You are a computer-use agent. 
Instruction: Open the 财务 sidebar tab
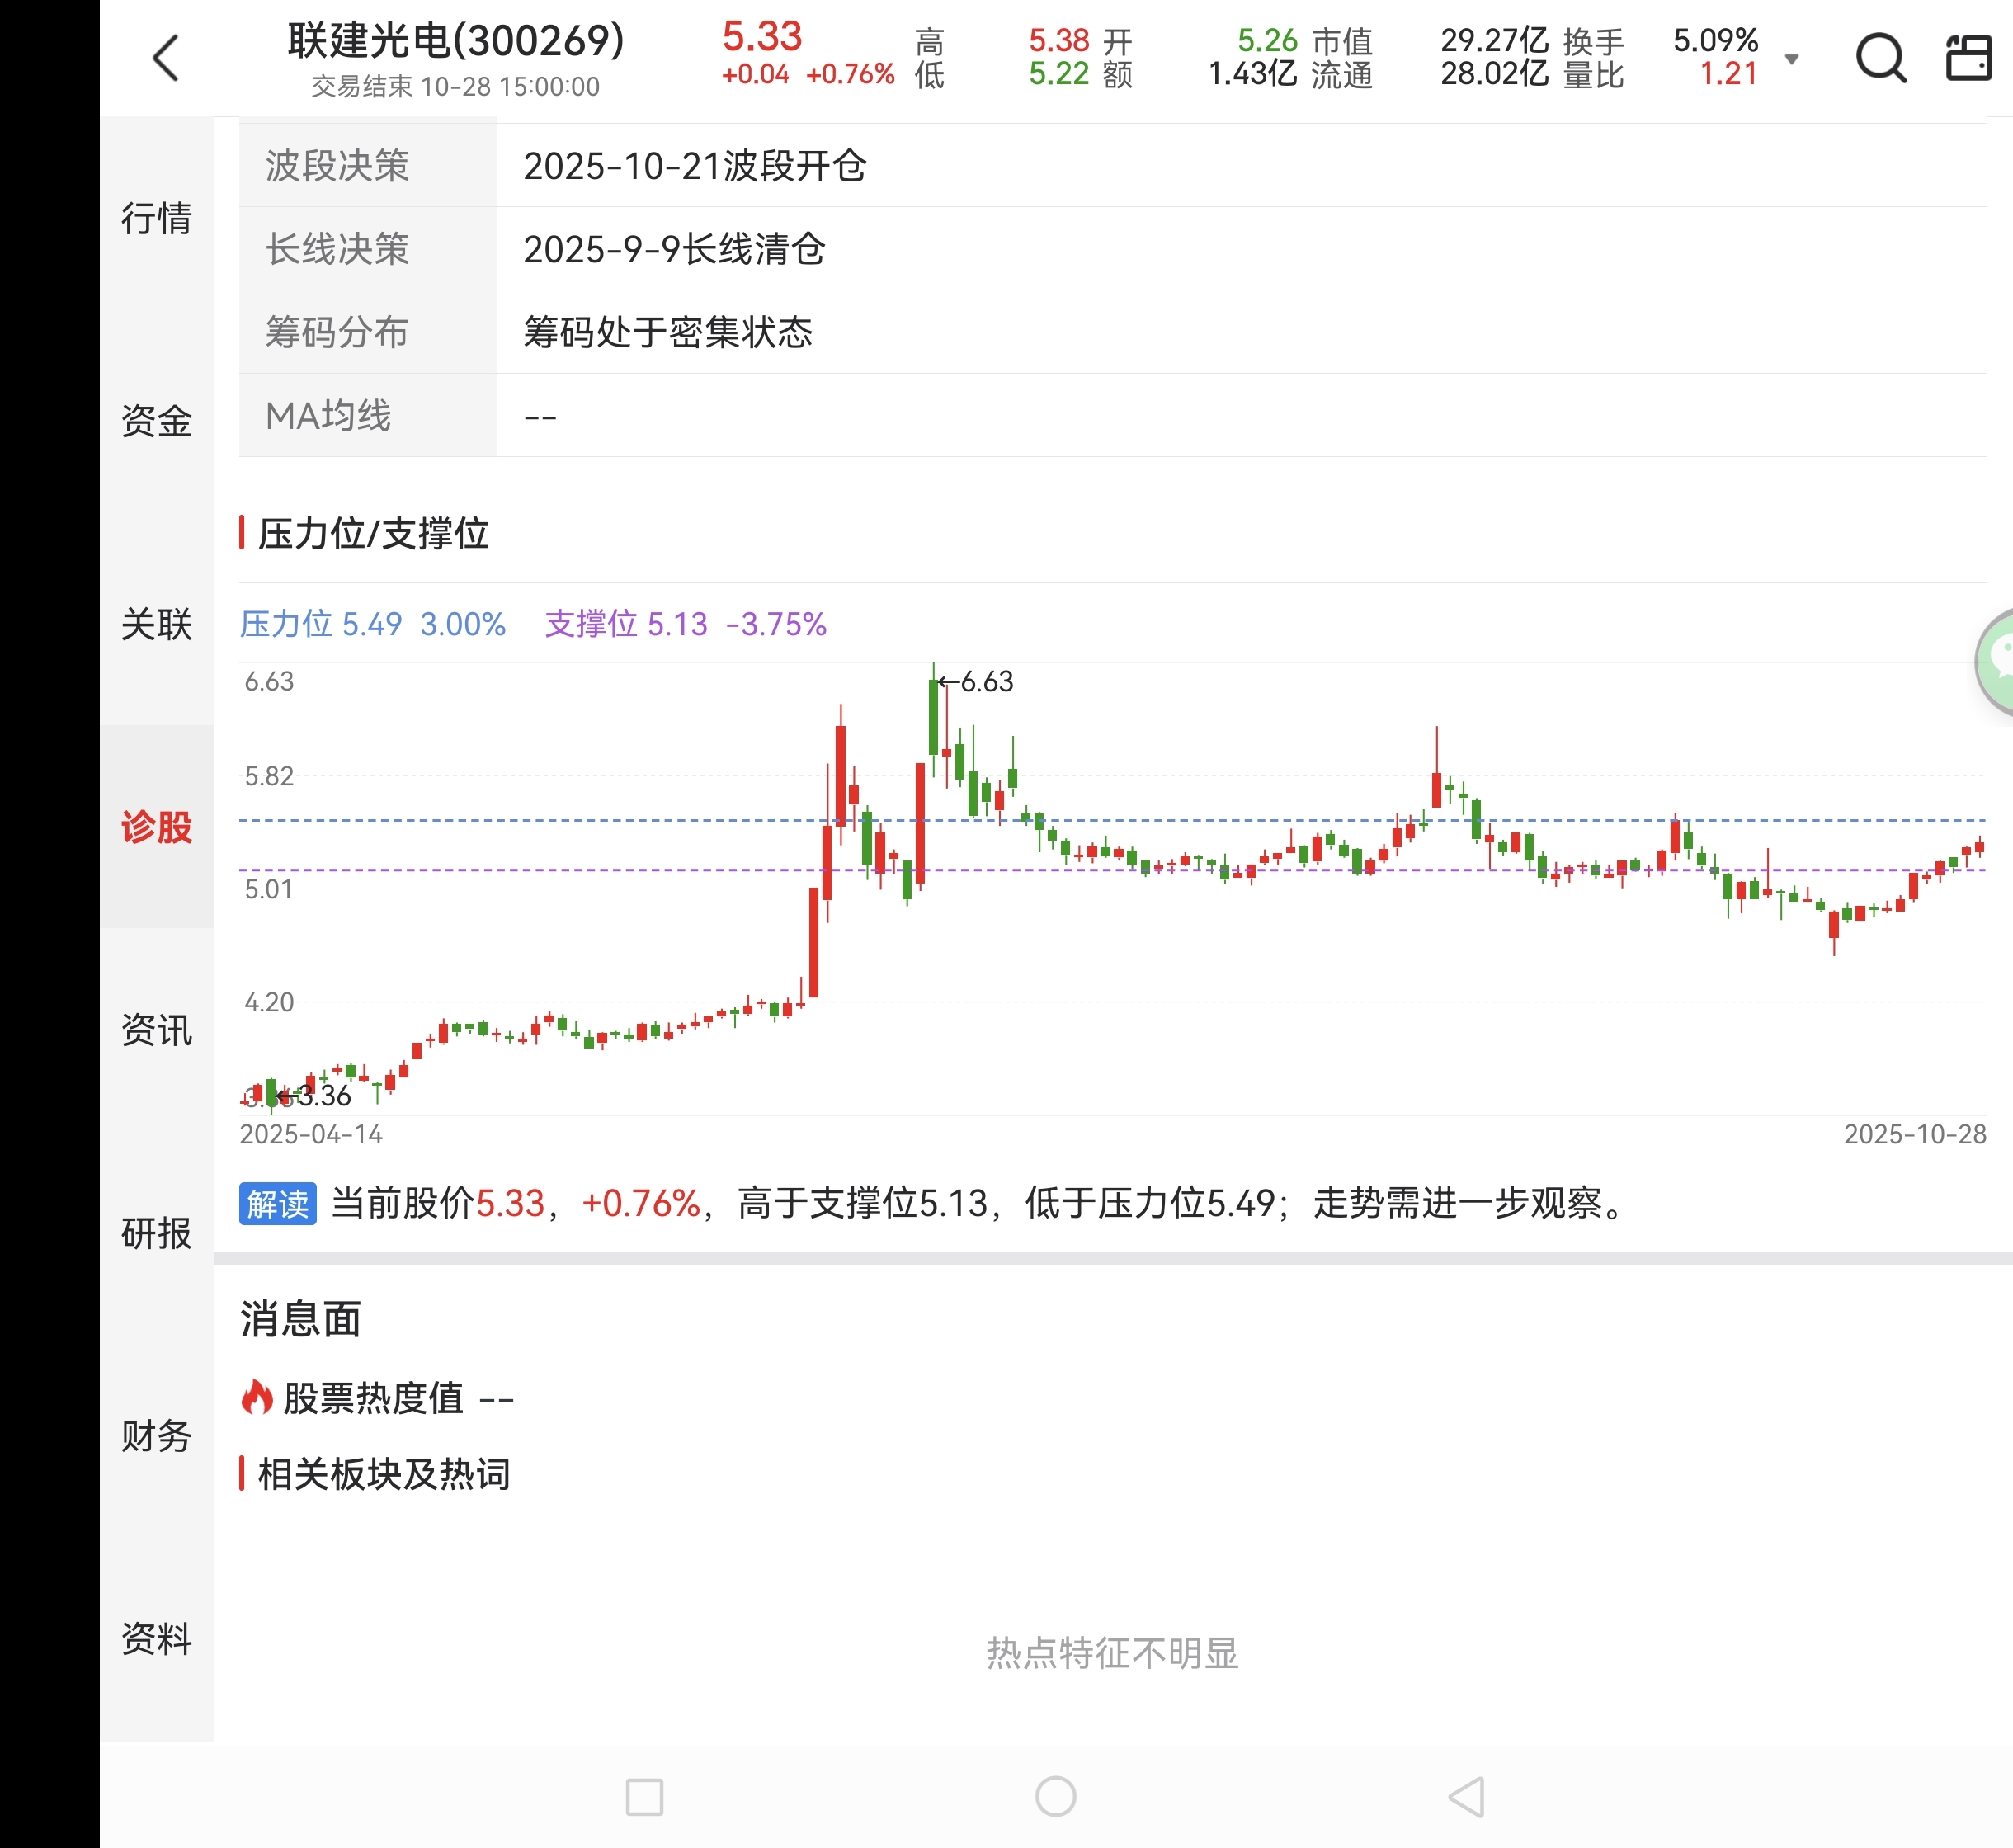coord(157,1436)
